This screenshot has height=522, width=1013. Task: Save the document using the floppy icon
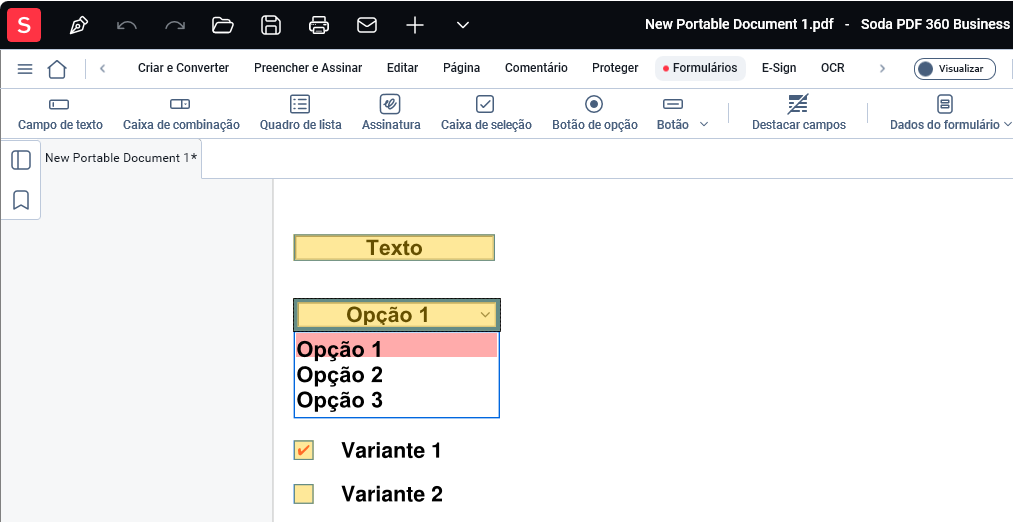point(271,25)
